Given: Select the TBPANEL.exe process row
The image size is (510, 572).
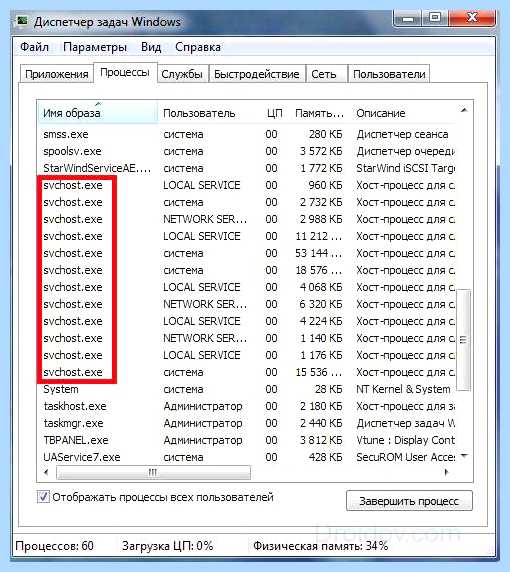Looking at the screenshot, I should coord(247,440).
